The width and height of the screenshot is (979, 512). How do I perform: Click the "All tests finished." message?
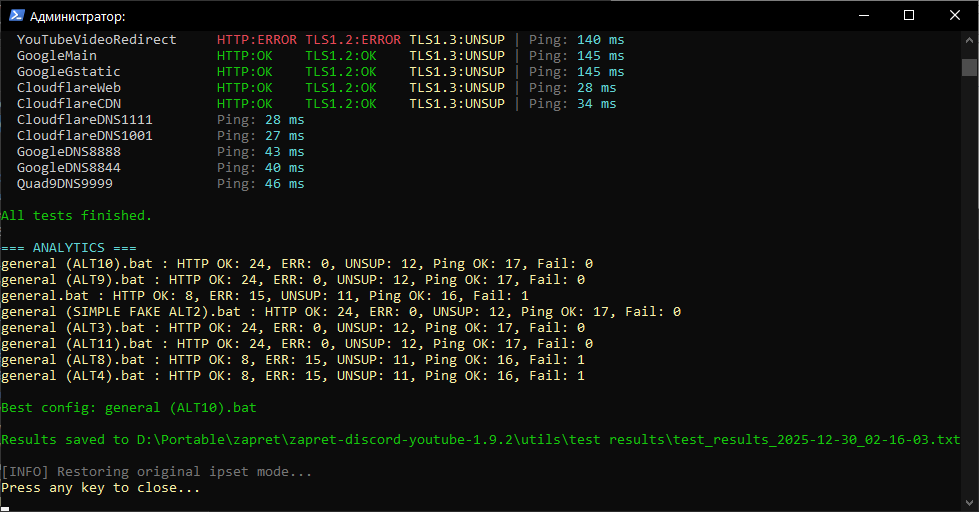77,215
